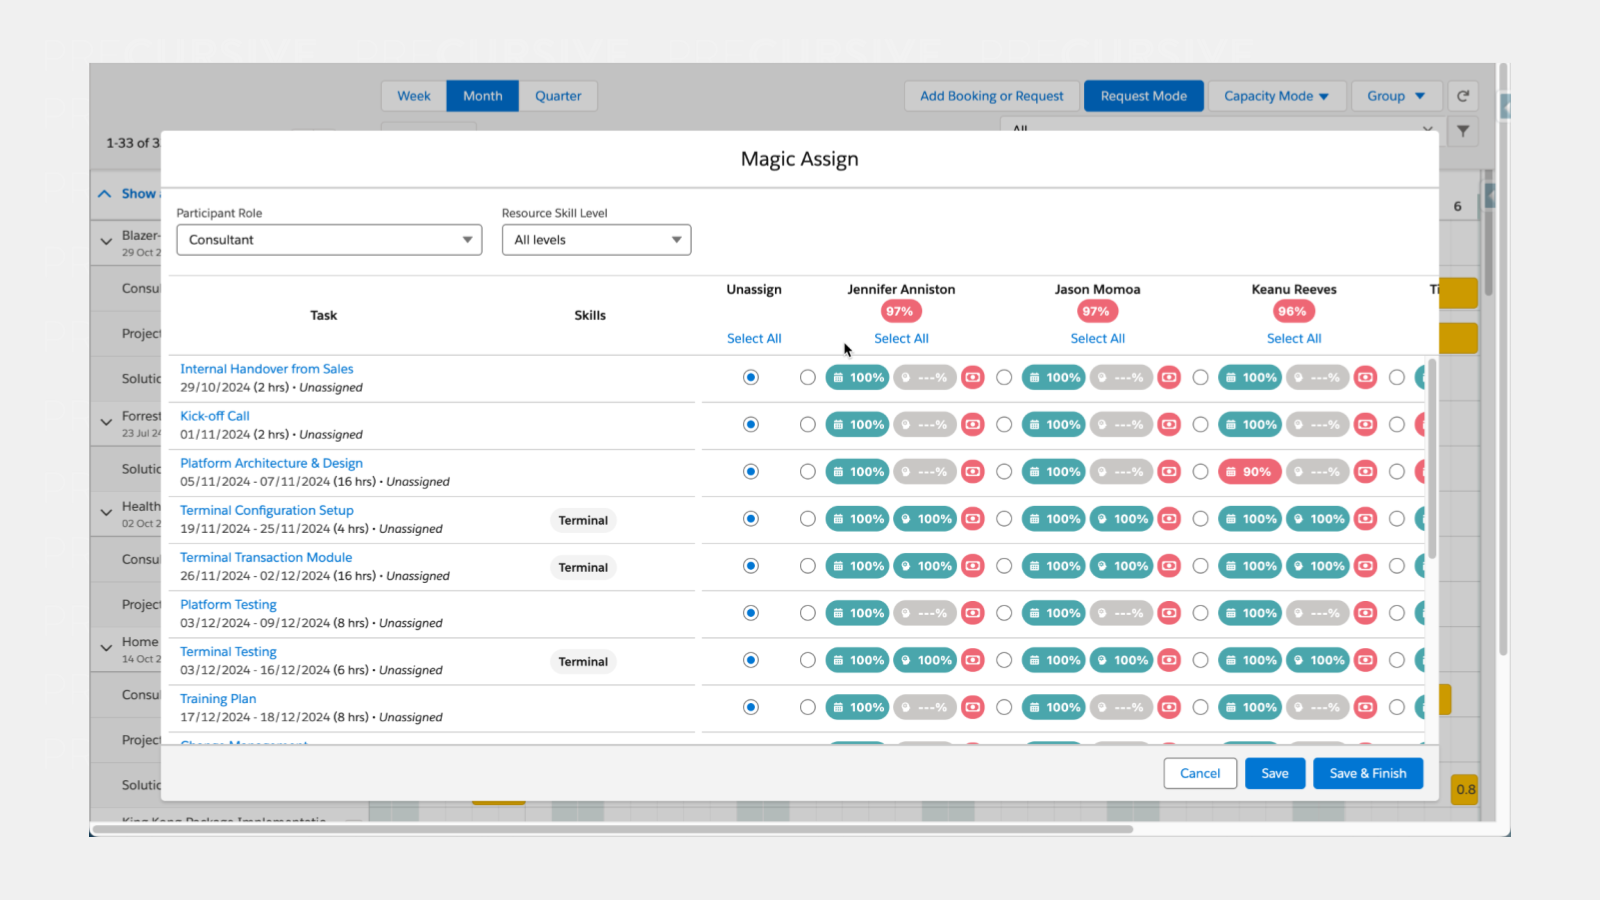Switch to Capacity Mode
The image size is (1600, 900).
1277,95
